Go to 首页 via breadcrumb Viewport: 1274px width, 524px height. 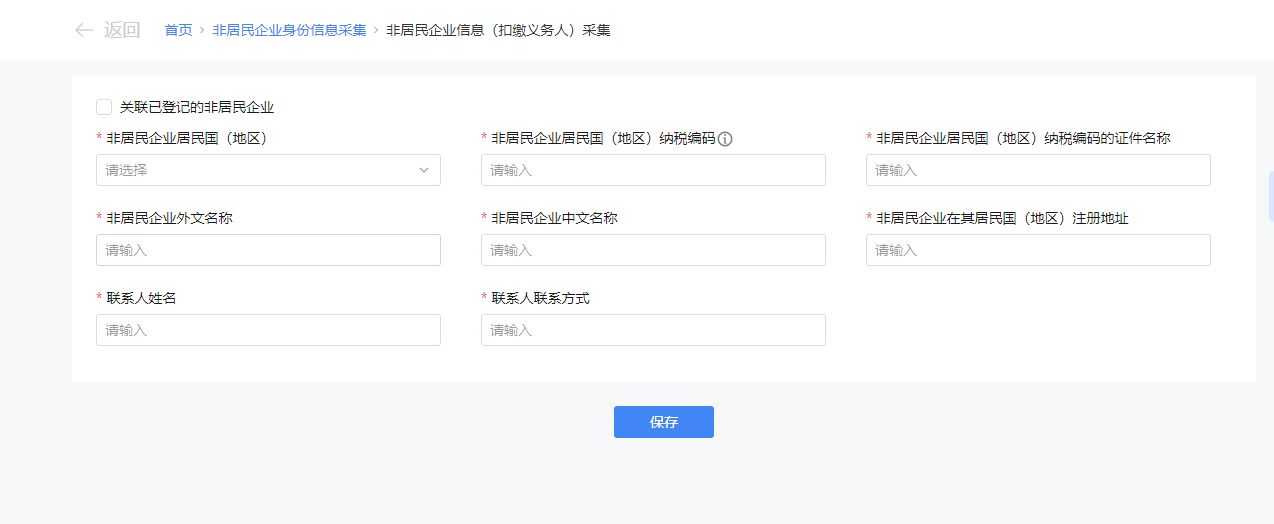pos(178,30)
